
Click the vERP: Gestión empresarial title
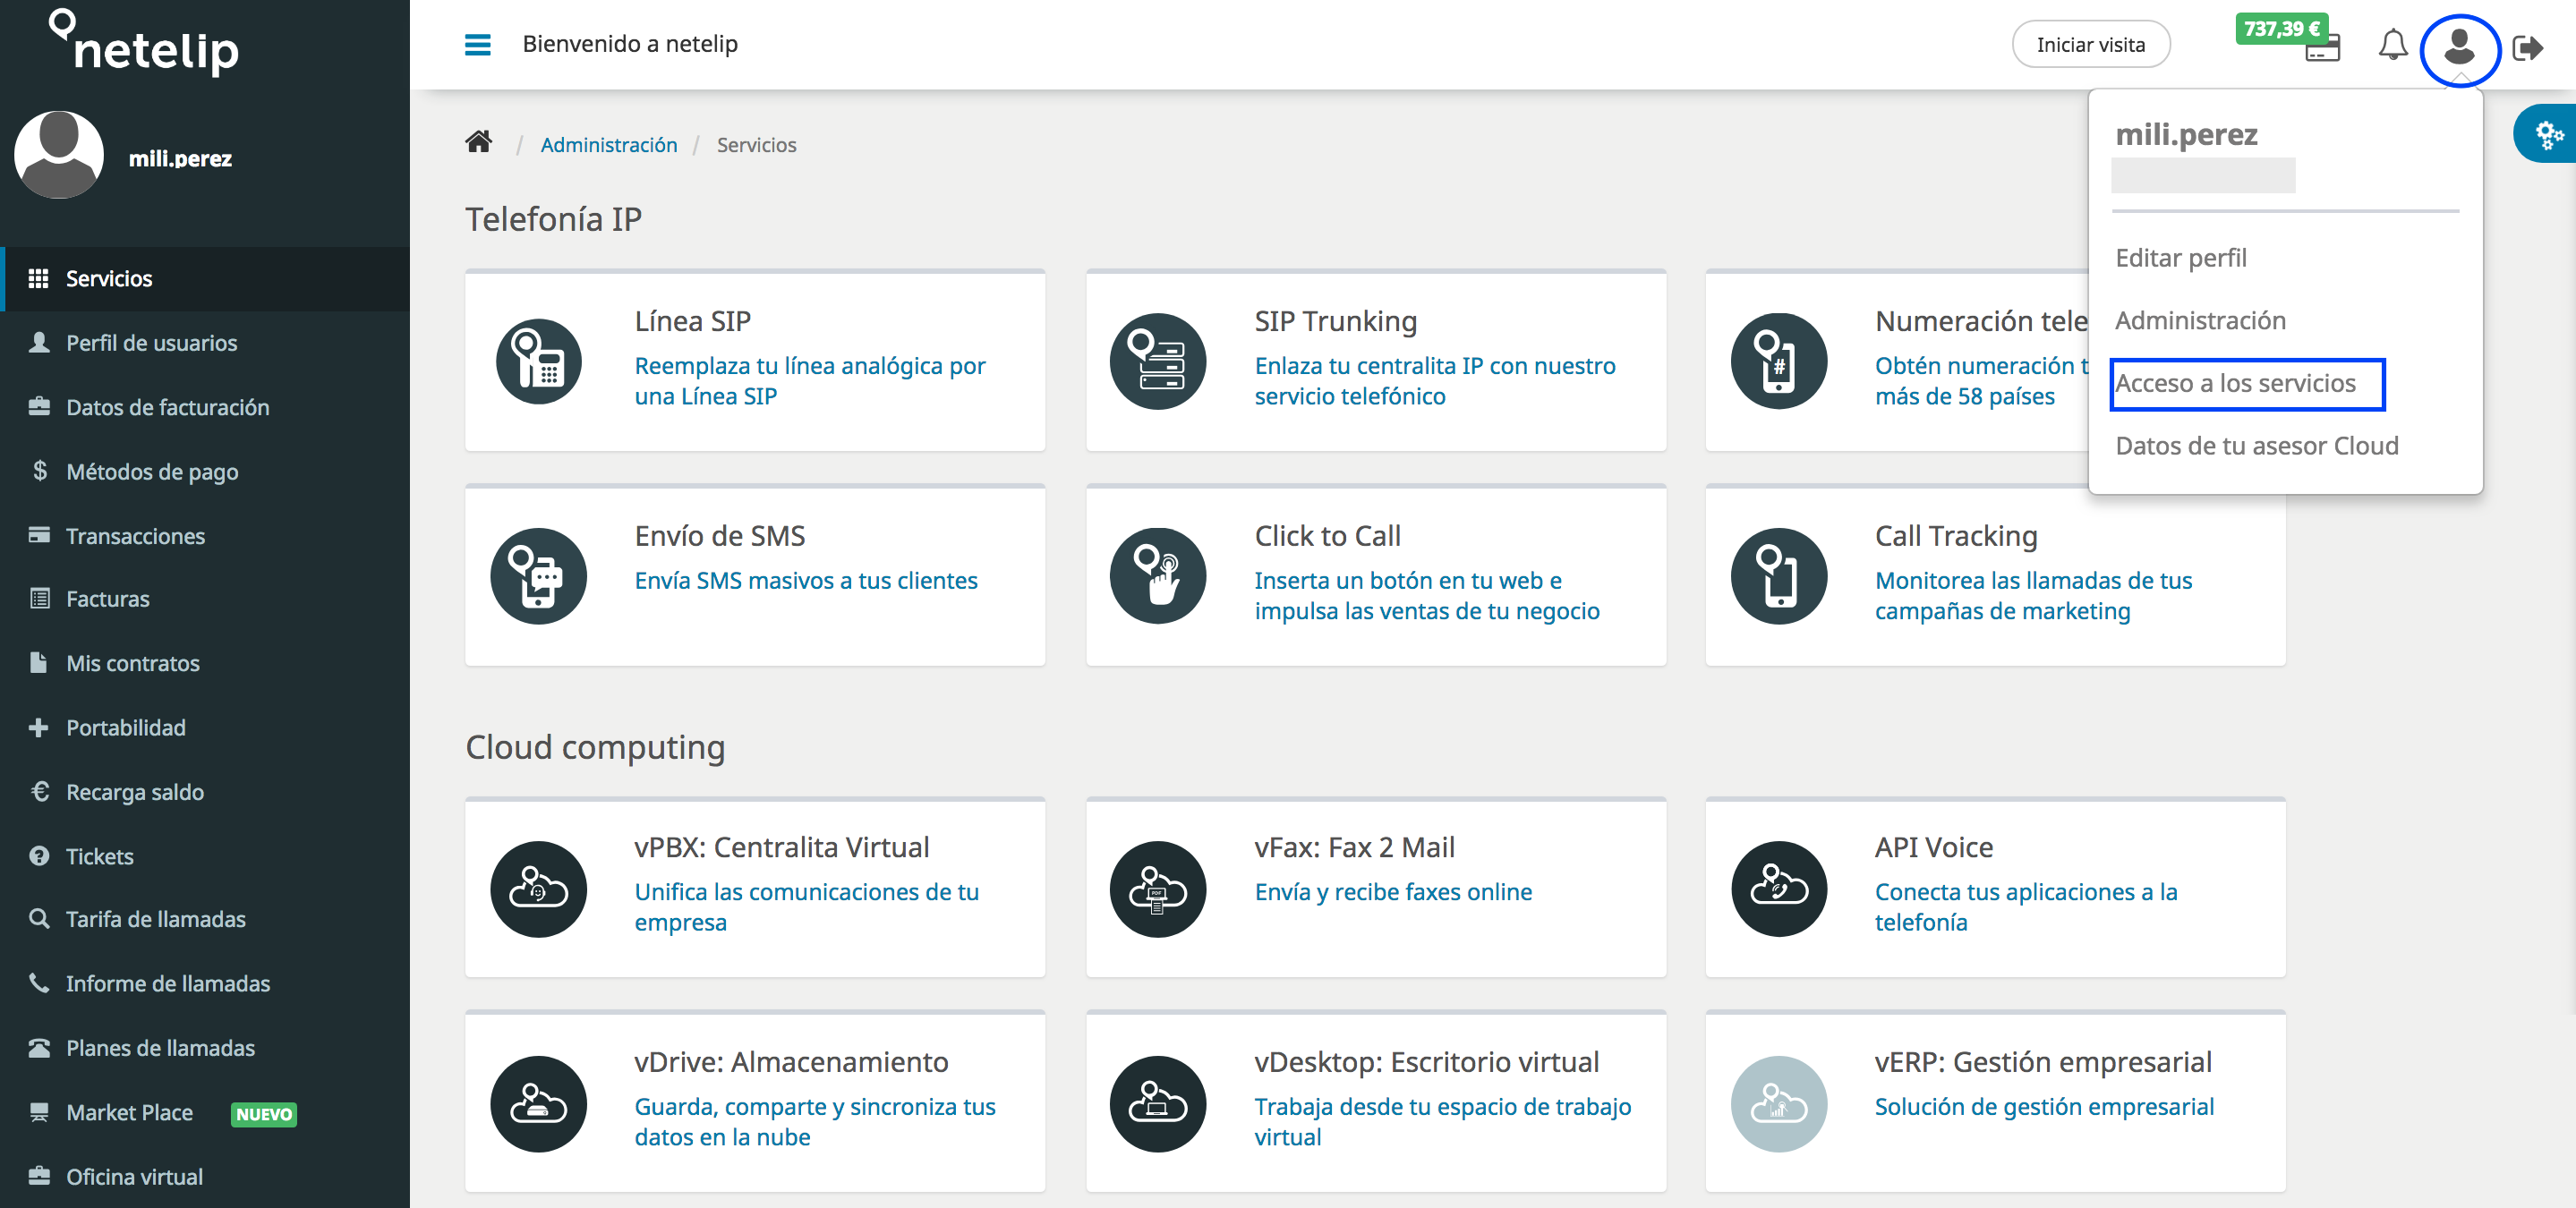point(2042,1062)
